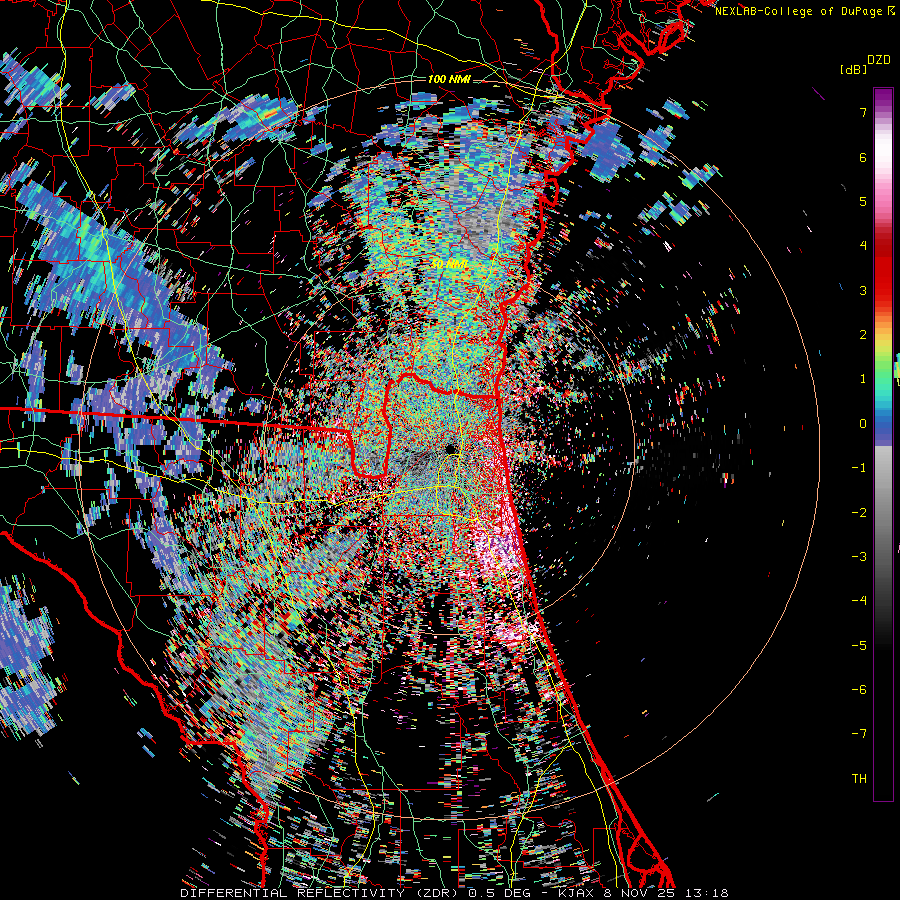Click the positive 6 dB scale label
Viewport: 900px width, 900px height.
[x=863, y=157]
